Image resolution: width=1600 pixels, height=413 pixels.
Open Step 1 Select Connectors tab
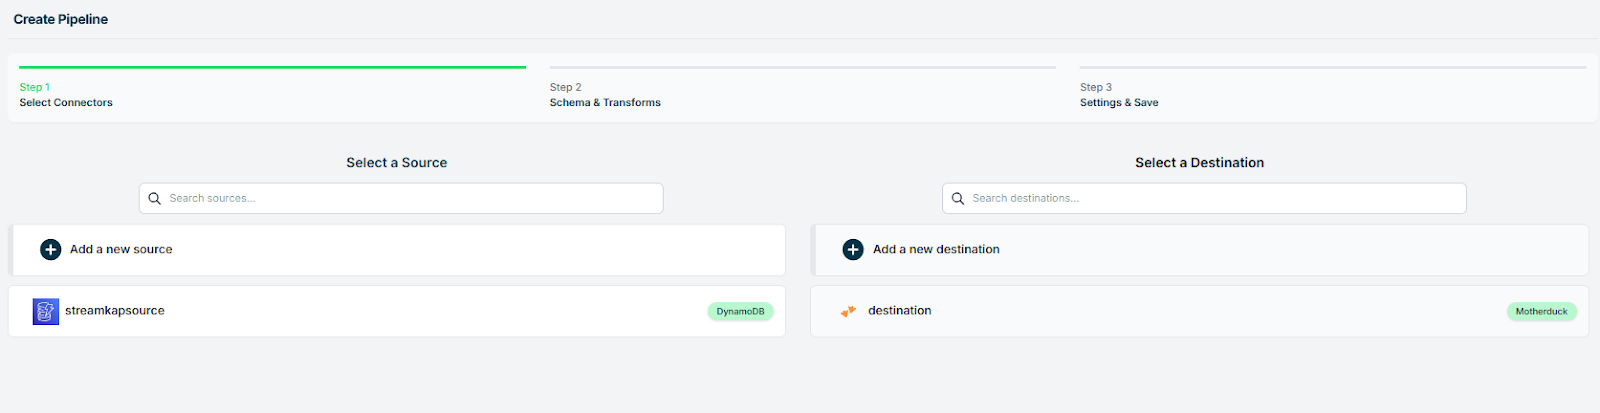pyautogui.click(x=272, y=88)
